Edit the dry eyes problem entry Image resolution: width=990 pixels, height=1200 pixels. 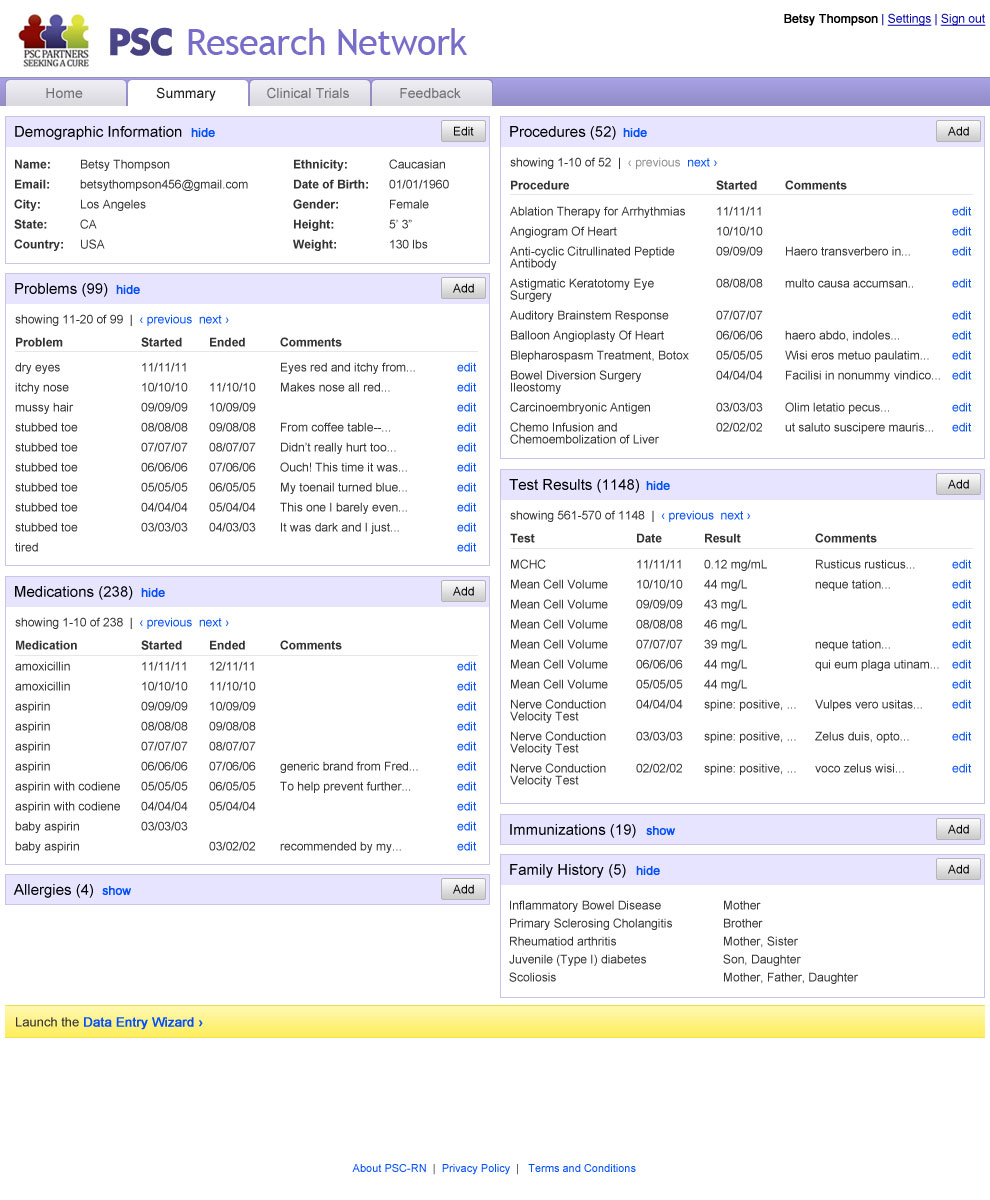[466, 368]
